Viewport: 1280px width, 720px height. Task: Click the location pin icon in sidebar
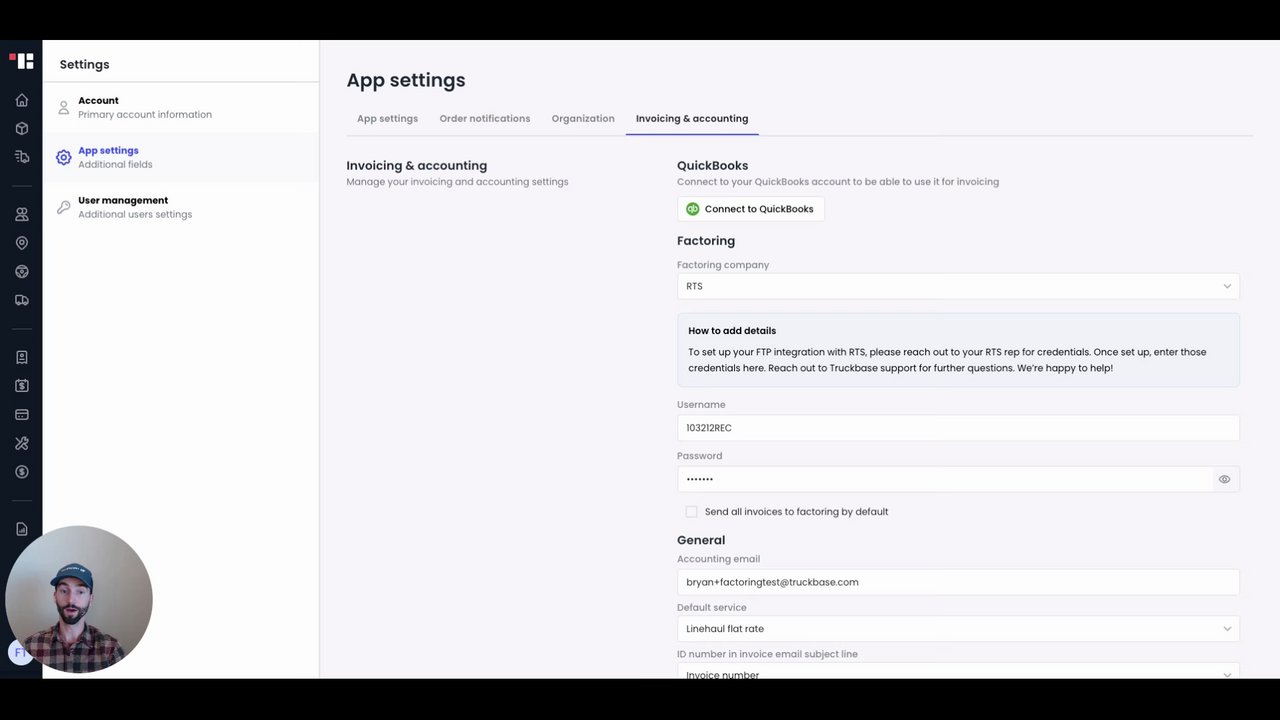[21, 243]
